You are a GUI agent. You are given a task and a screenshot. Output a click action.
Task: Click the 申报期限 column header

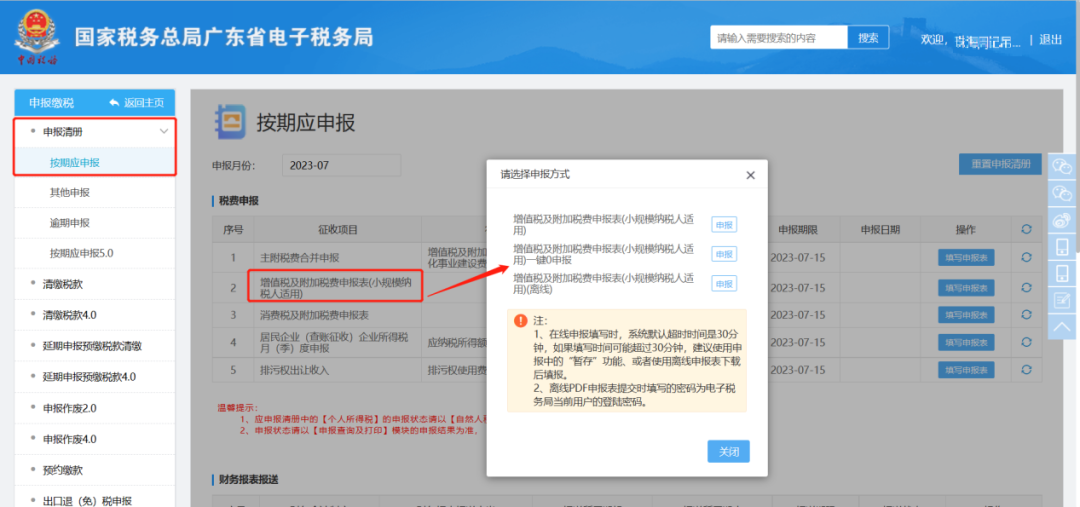point(798,229)
